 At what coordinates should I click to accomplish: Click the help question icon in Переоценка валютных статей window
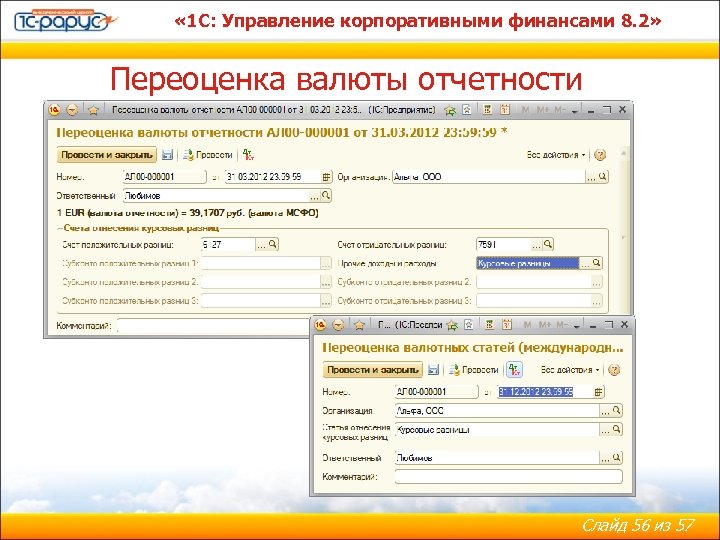[614, 370]
